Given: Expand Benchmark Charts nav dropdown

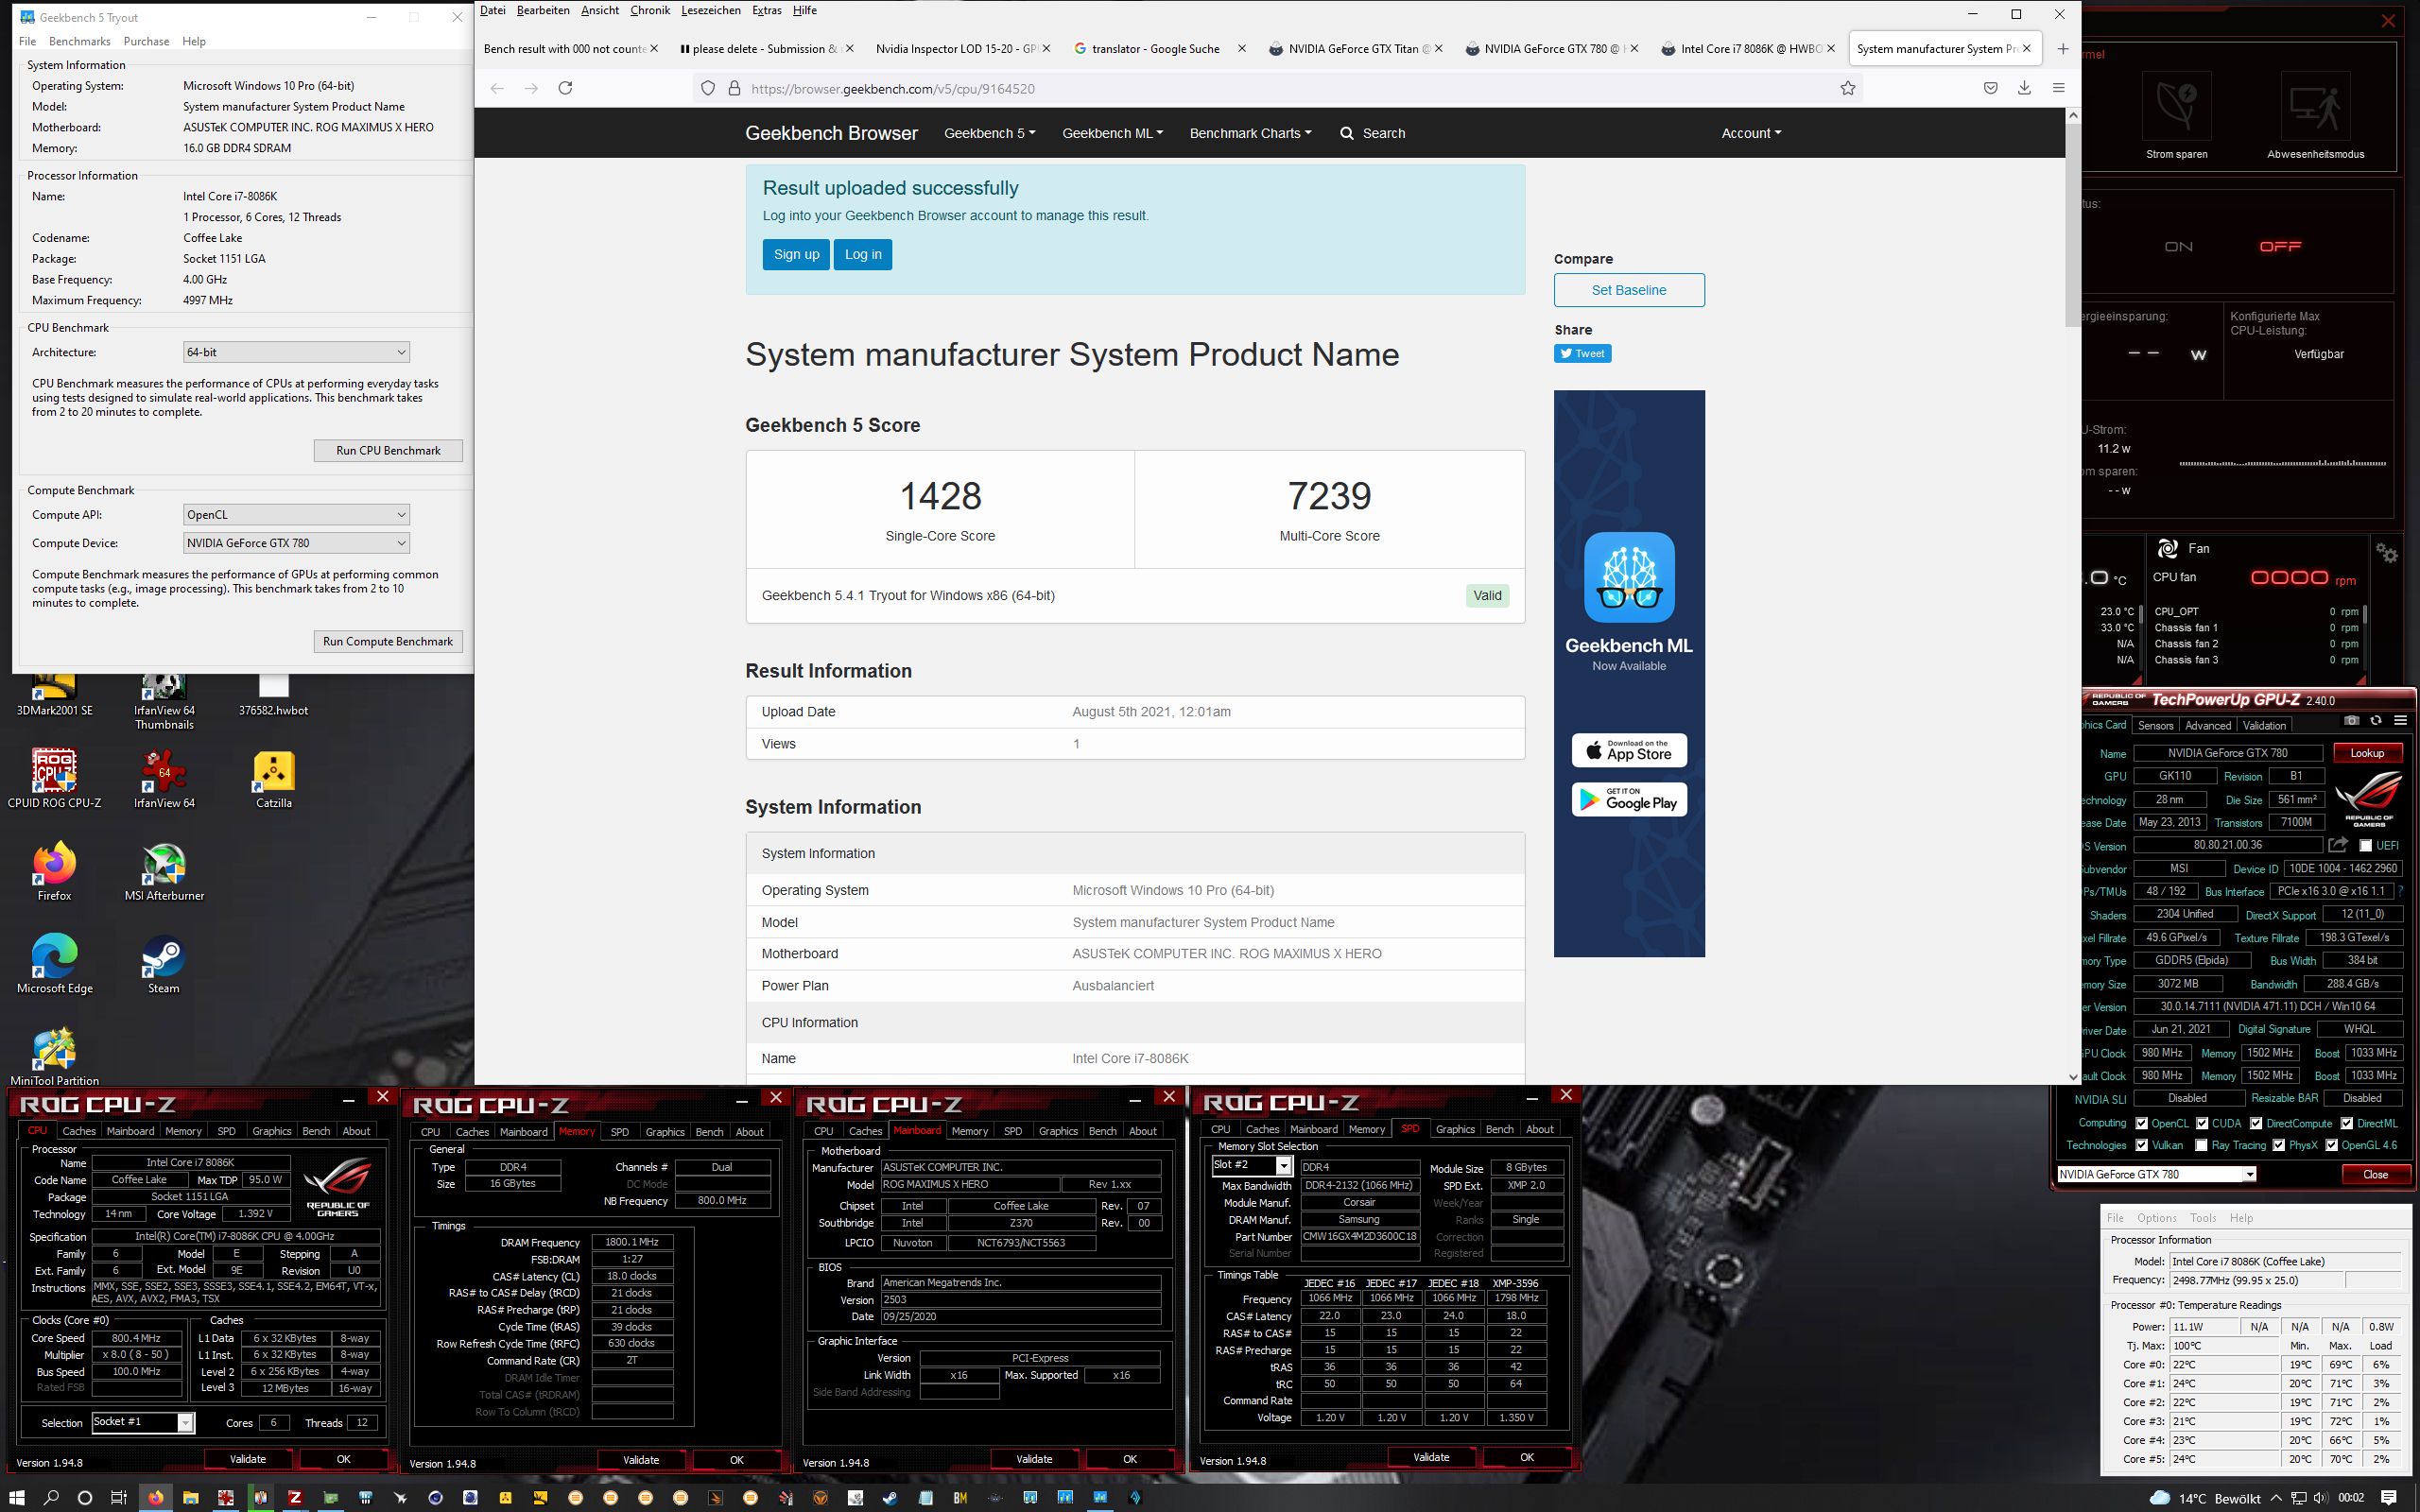Looking at the screenshot, I should click(1250, 133).
